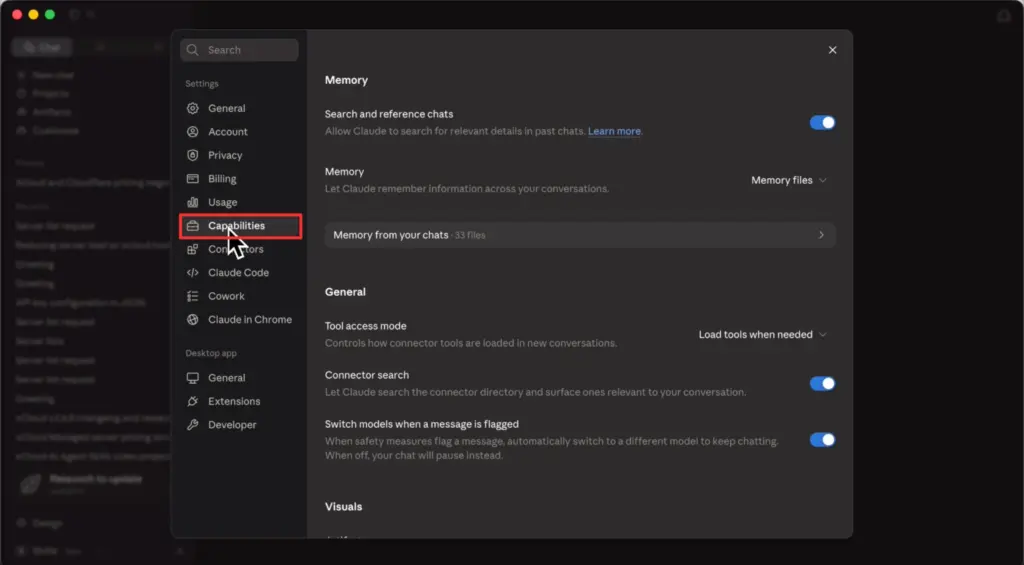Viewport: 1024px width, 565px height.
Task: Click the Claude in Chrome browser icon
Action: click(x=193, y=320)
